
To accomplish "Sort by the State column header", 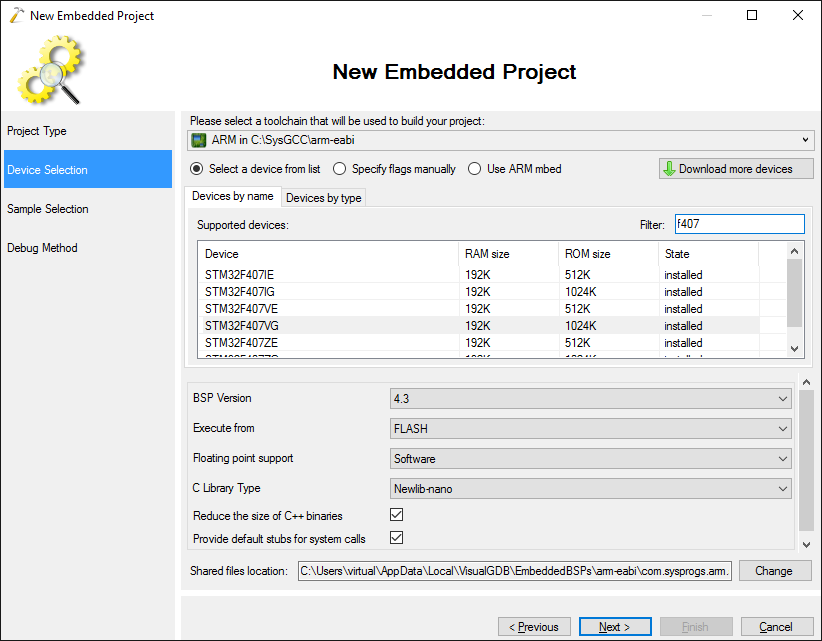I will tap(709, 254).
